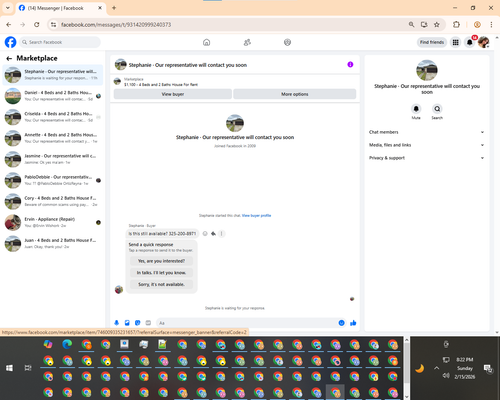This screenshot has width=500, height=400.
Task: Open Chrome's three-dot menu
Action: [491, 25]
